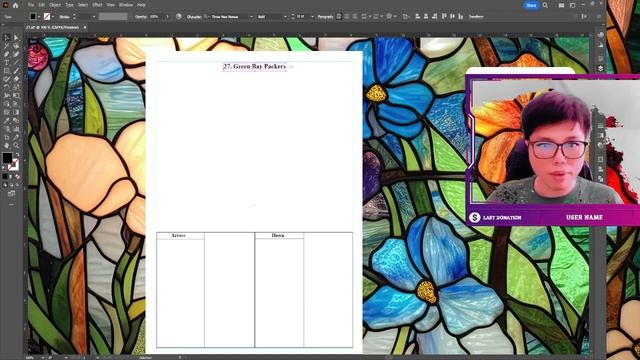Click the 'Across' column header text
This screenshot has height=360, width=640.
click(x=179, y=236)
